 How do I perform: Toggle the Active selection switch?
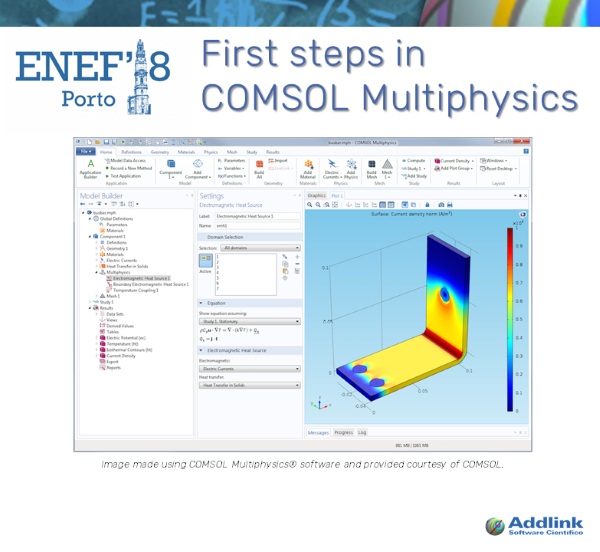[205, 258]
